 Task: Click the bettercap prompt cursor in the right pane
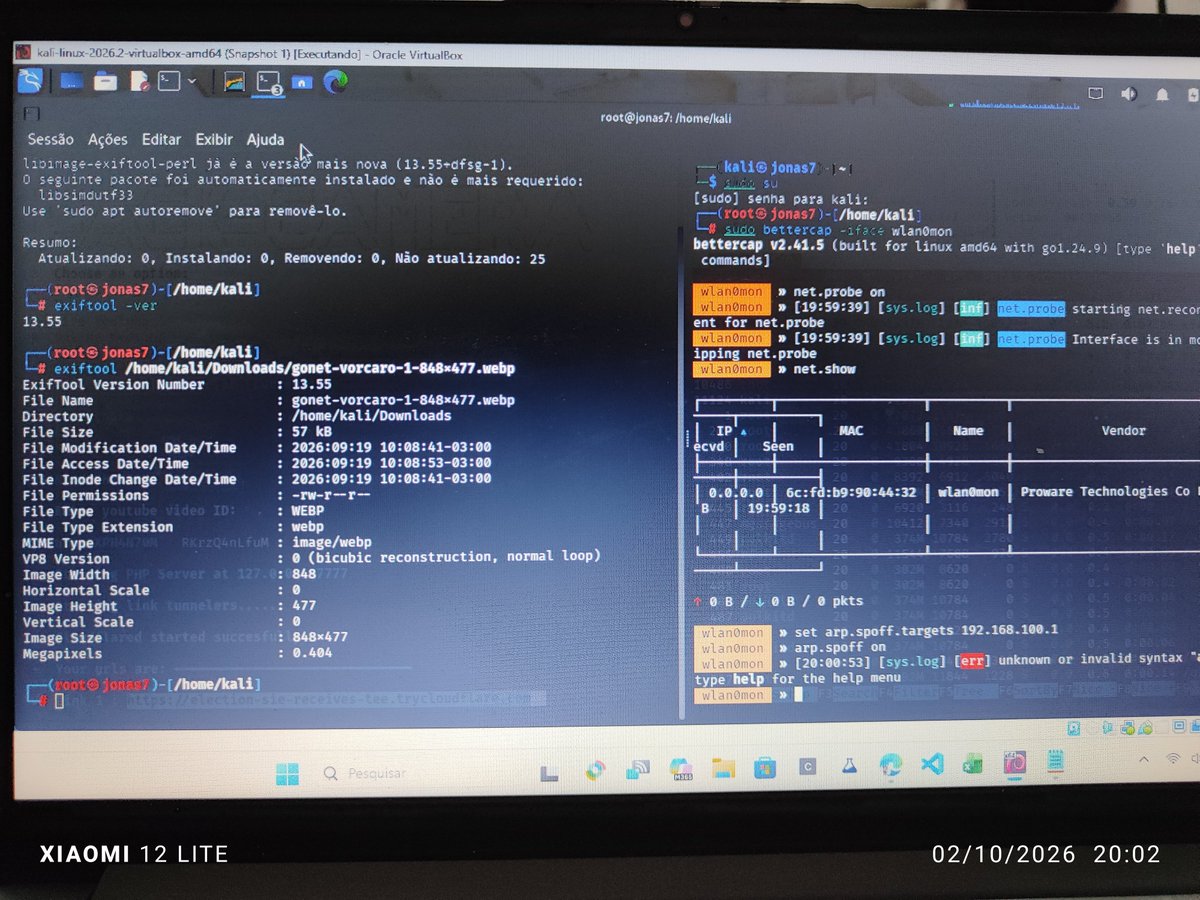798,694
